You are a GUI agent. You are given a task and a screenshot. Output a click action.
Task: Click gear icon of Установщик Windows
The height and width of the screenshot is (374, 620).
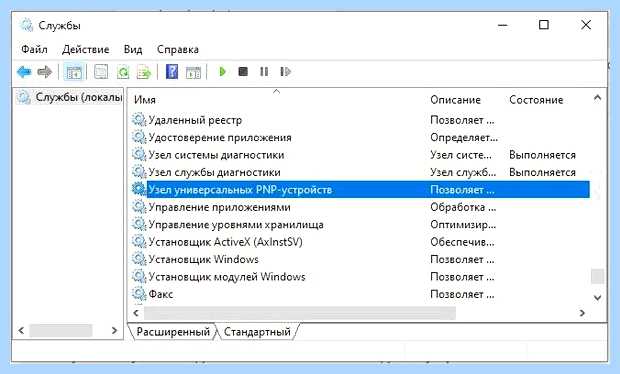coord(139,259)
